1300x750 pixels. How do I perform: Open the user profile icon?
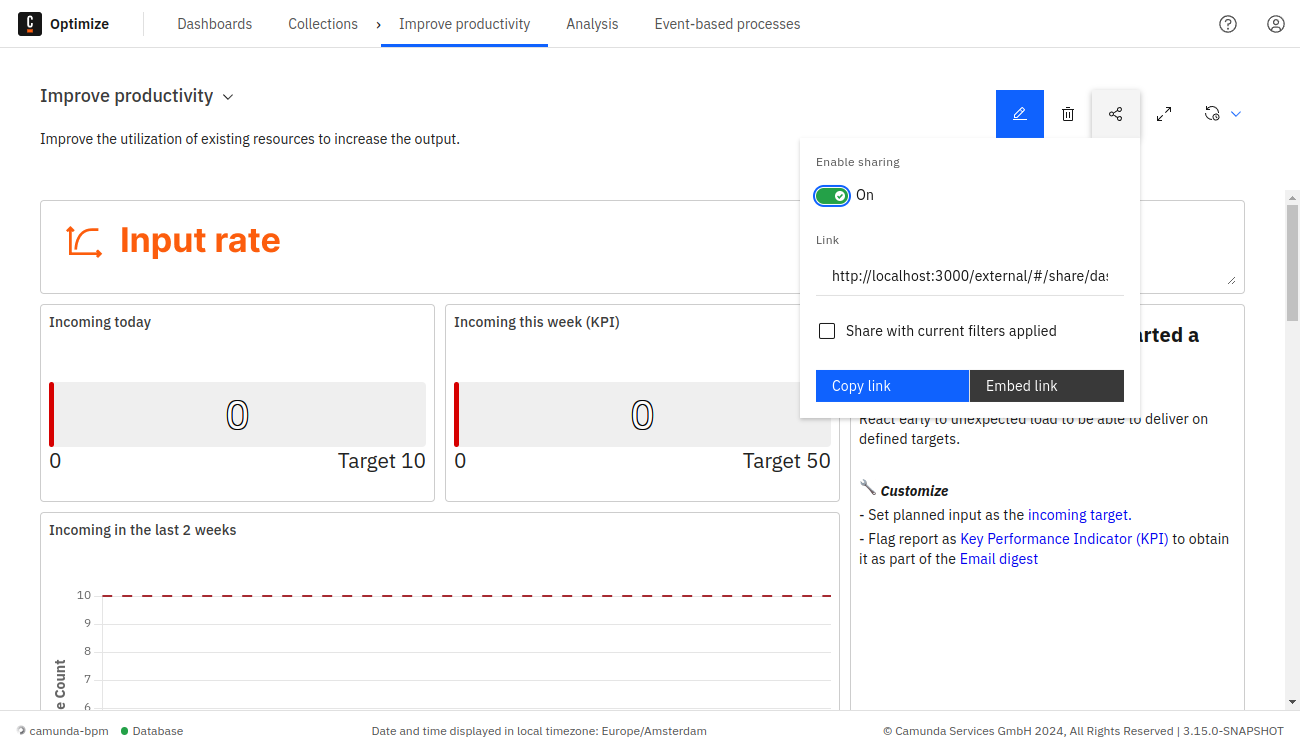click(1276, 24)
